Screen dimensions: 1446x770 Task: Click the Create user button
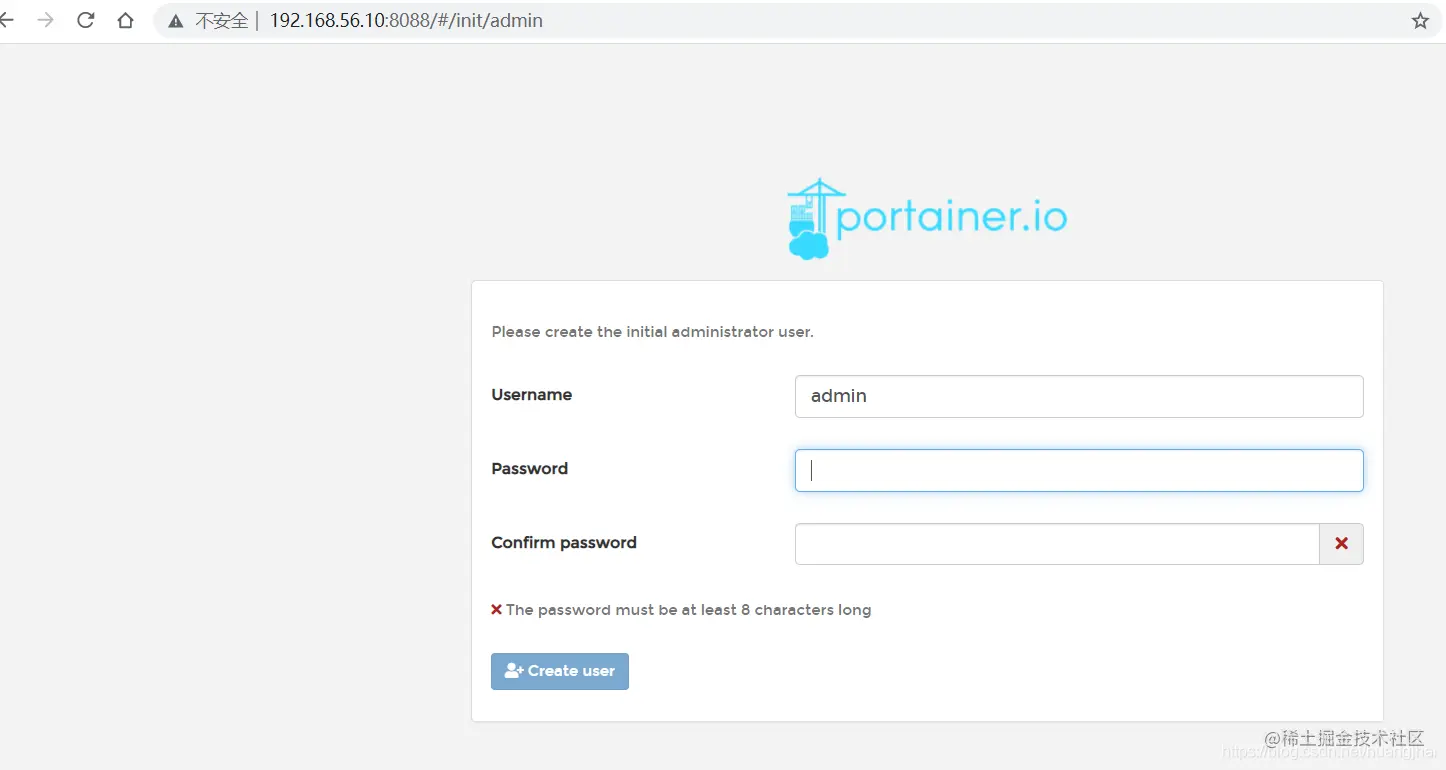[560, 671]
